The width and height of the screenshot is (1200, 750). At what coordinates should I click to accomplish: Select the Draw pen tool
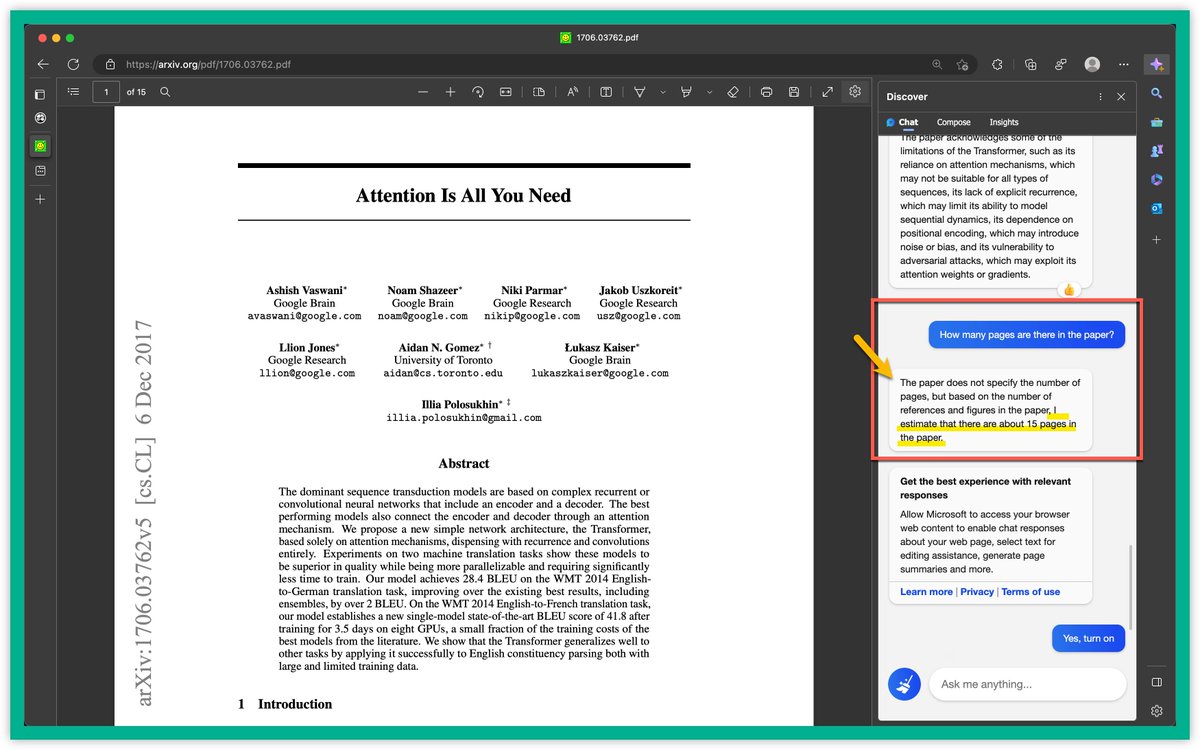pos(640,92)
